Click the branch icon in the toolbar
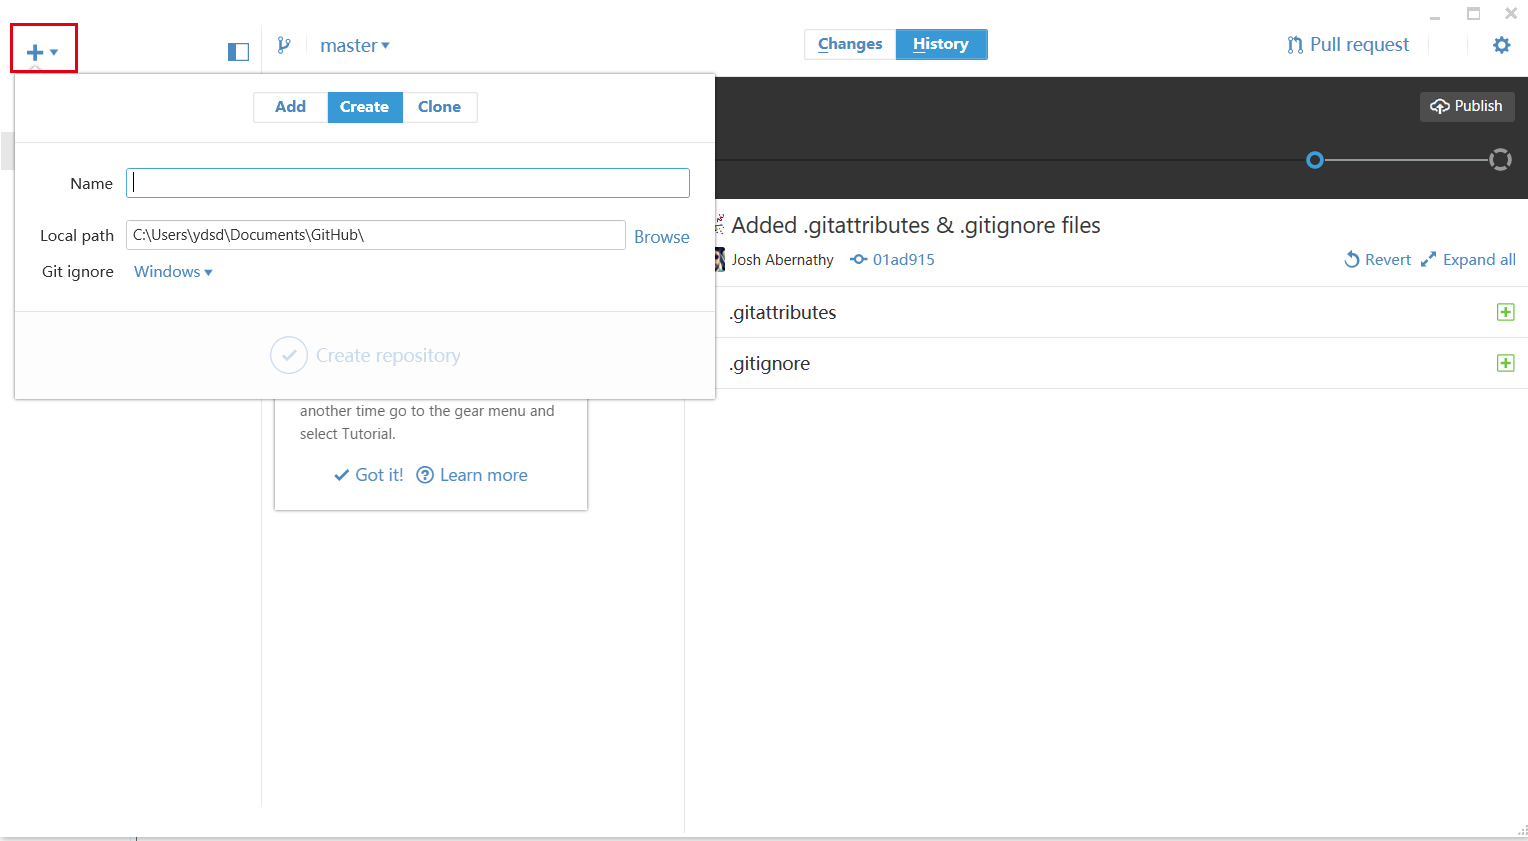1528x841 pixels. click(285, 44)
